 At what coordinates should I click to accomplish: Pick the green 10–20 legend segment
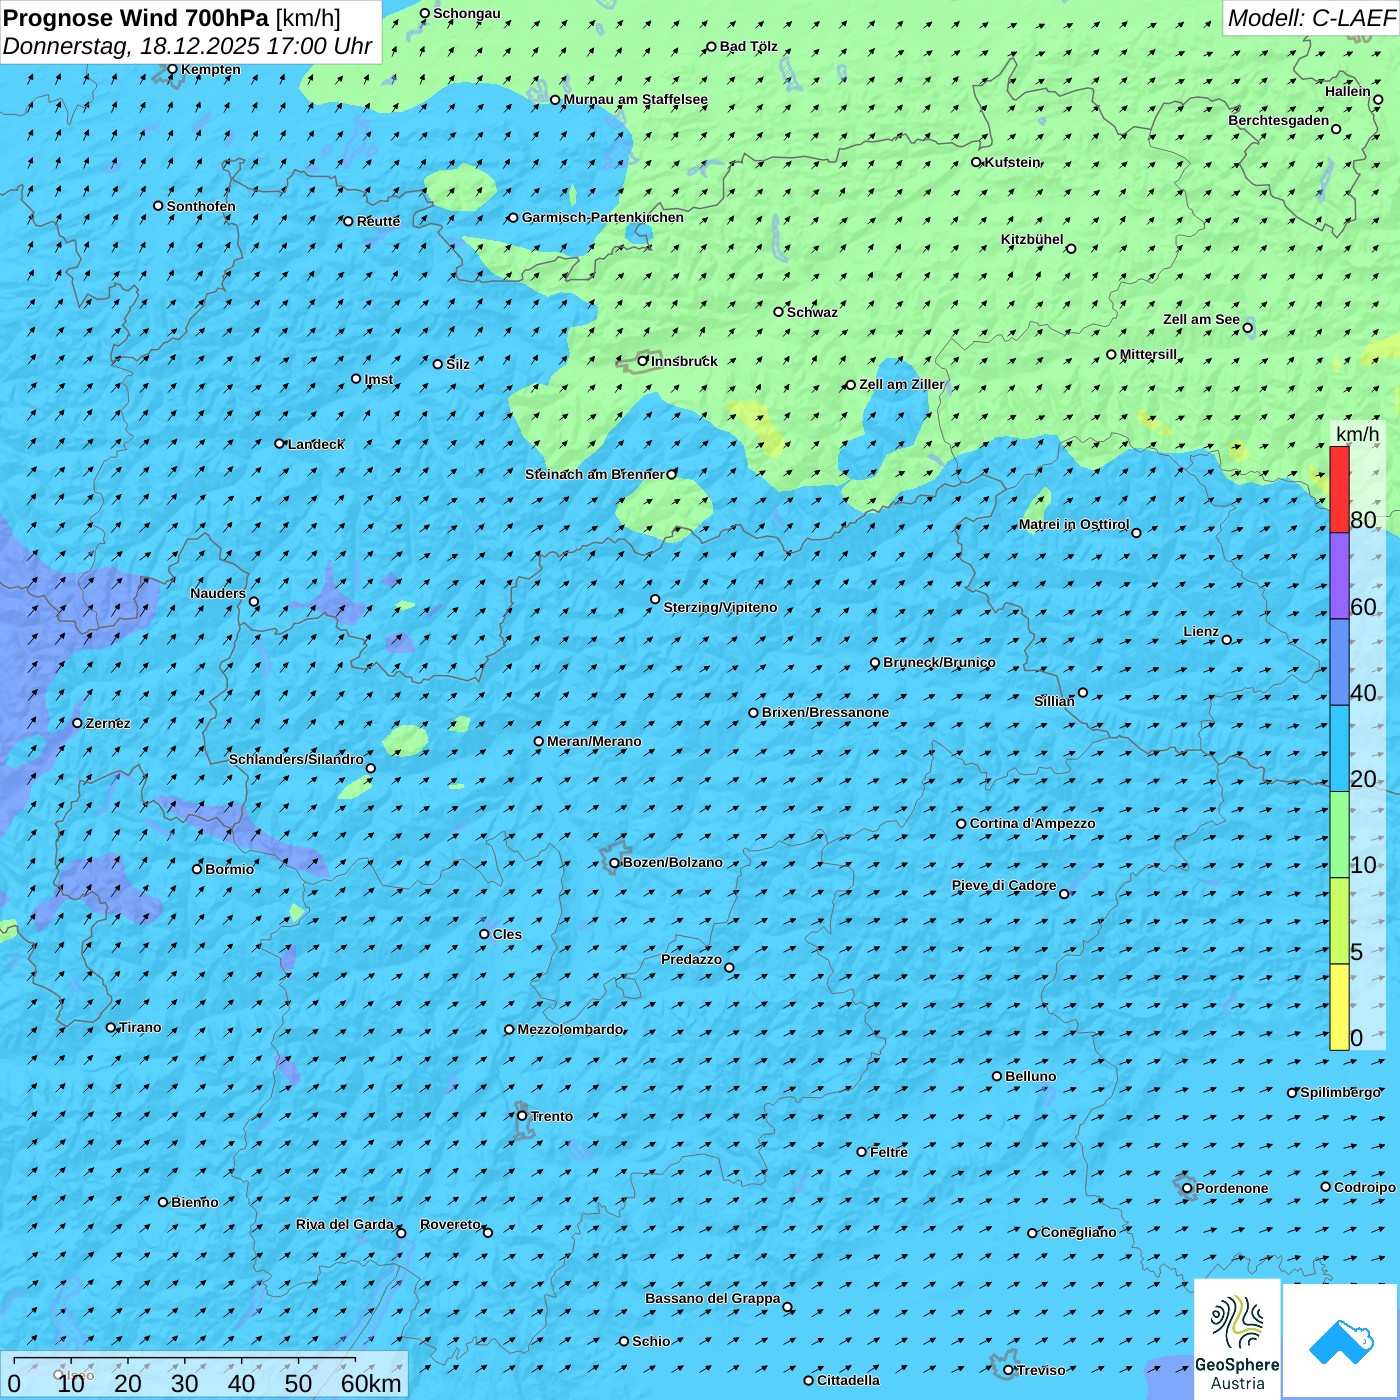click(1339, 835)
